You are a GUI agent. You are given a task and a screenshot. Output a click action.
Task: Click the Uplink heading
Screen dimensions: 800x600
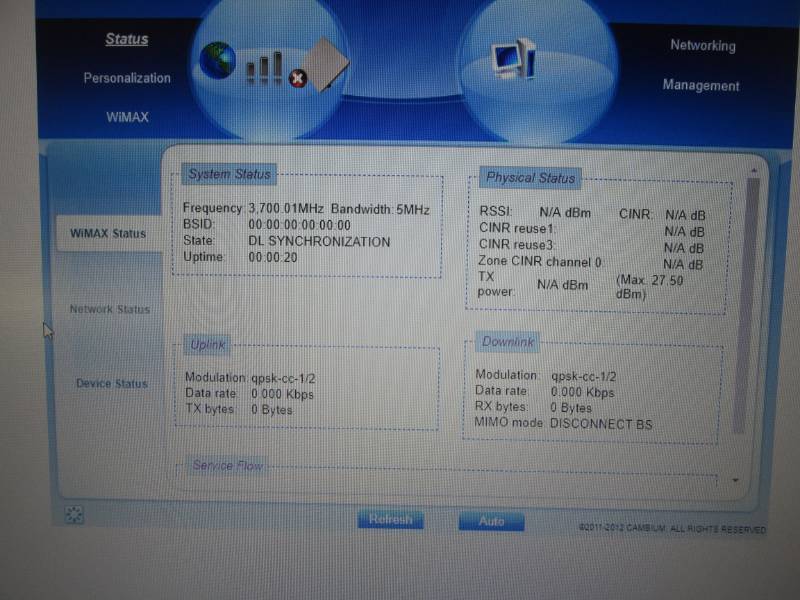point(208,345)
